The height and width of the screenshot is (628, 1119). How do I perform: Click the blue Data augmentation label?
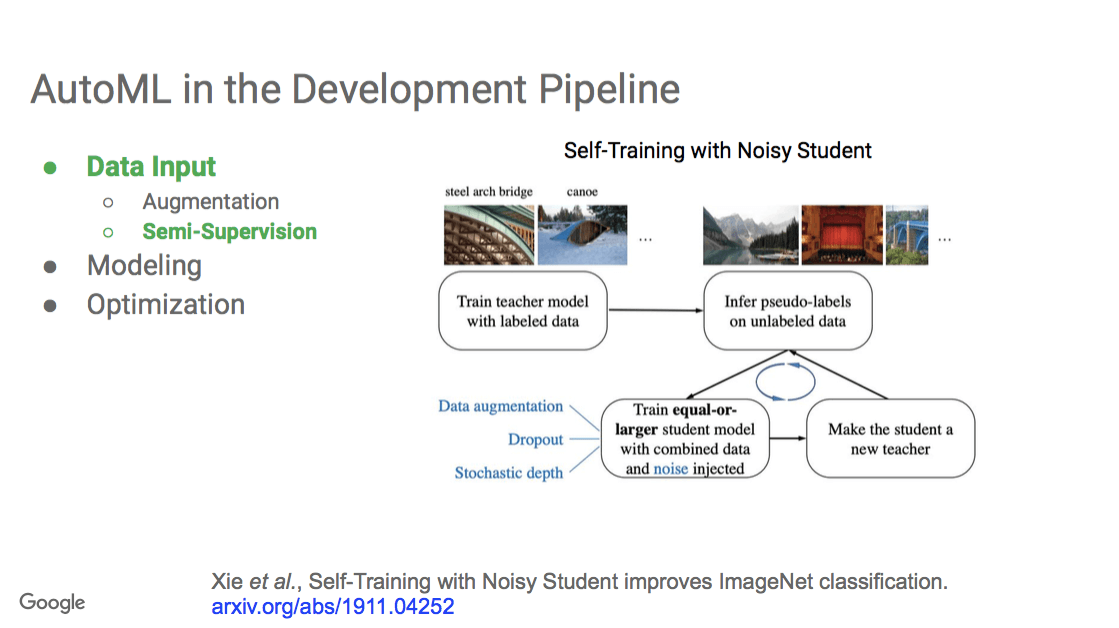(x=499, y=406)
